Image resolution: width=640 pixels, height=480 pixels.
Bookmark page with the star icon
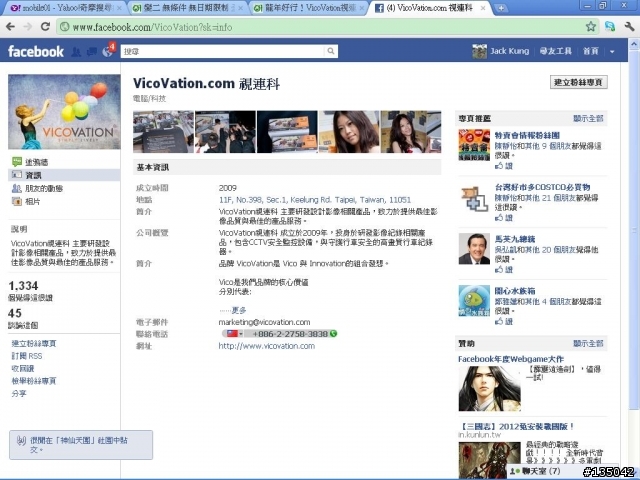click(x=591, y=27)
